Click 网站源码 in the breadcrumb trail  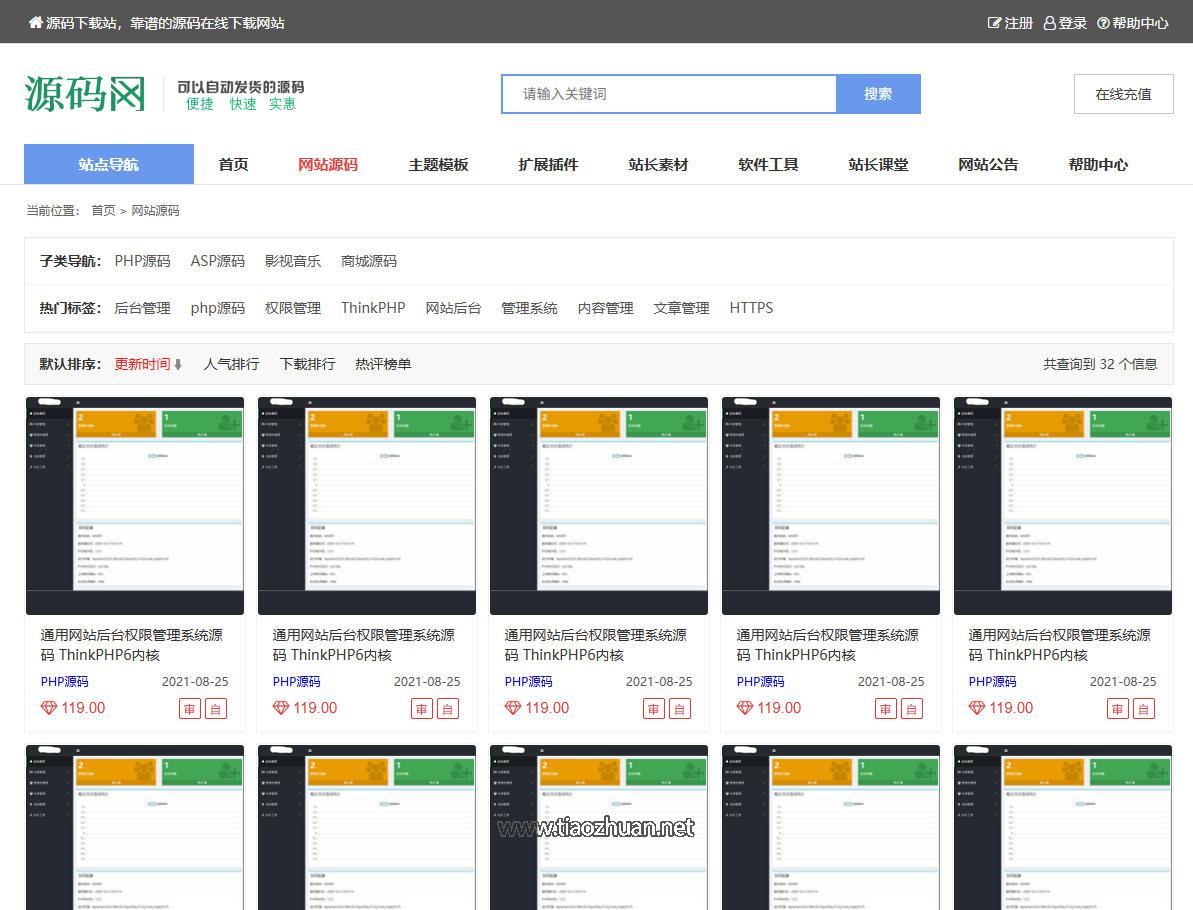[155, 210]
